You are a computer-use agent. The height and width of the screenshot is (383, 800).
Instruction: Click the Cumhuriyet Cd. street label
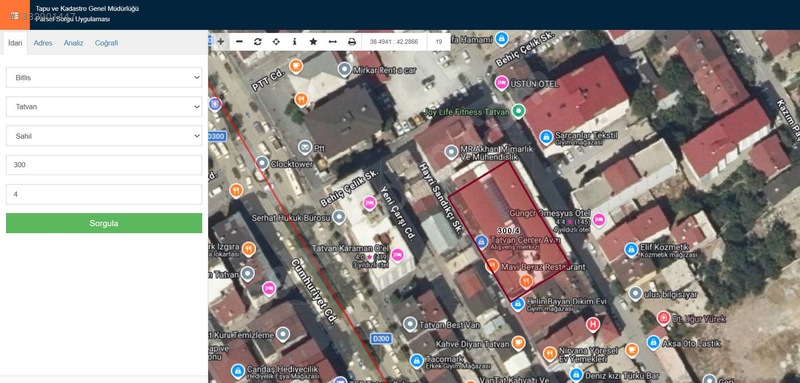point(314,291)
